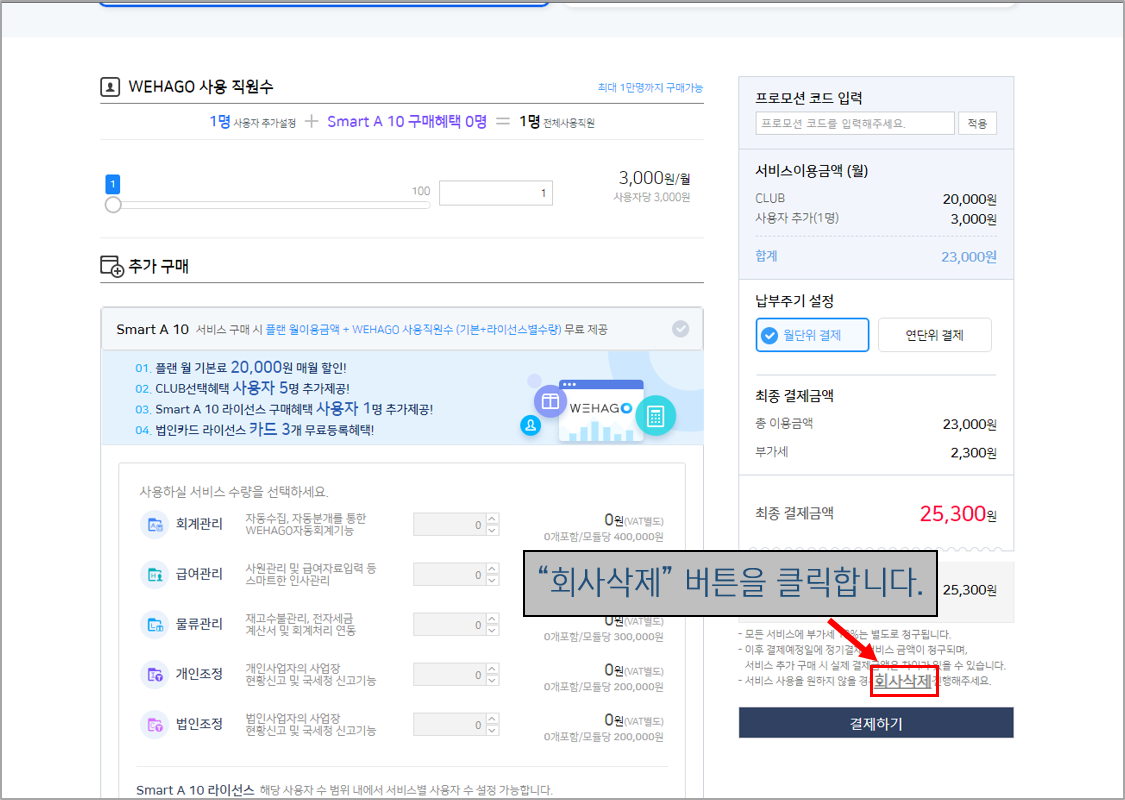Click the 회사삭제 link
Viewport: 1125px width, 800px height.
(x=903, y=681)
